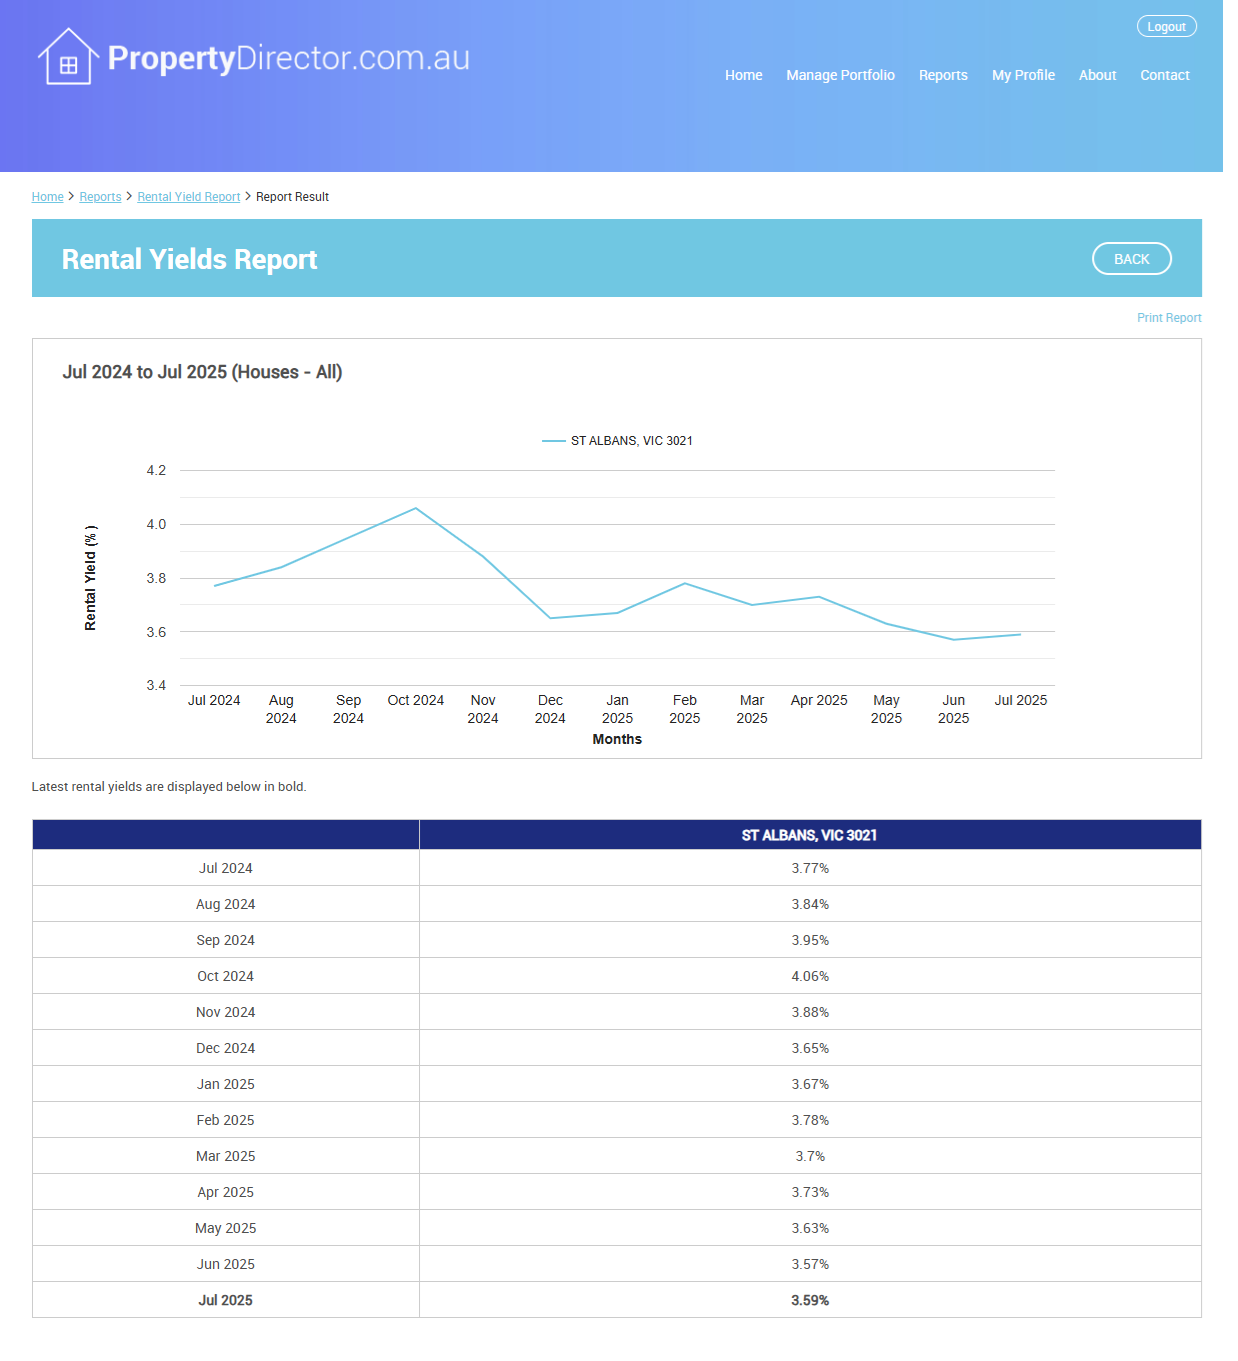Click the 4.06% yield cell for Oct 2024
The image size is (1238, 1361).
(x=809, y=976)
